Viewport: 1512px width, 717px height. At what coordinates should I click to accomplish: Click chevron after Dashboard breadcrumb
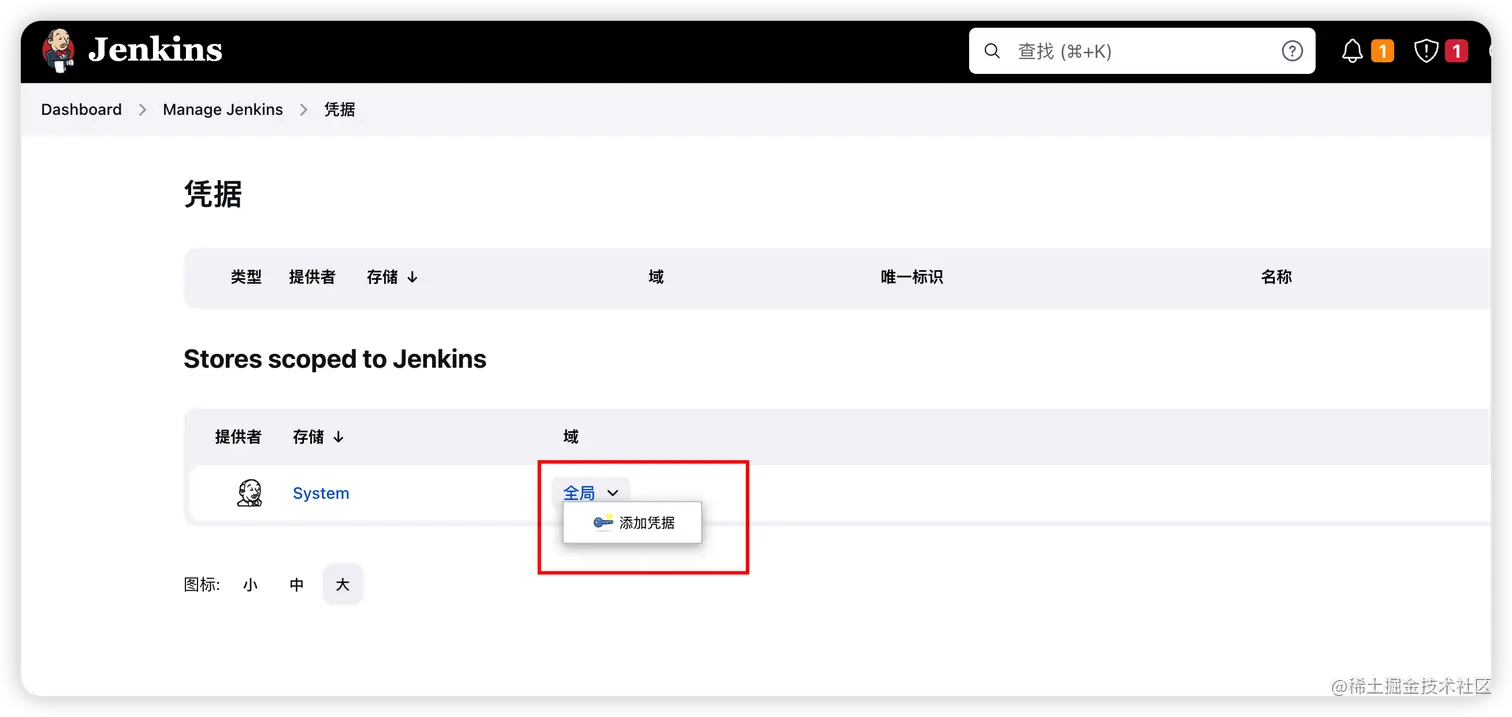[x=142, y=110]
